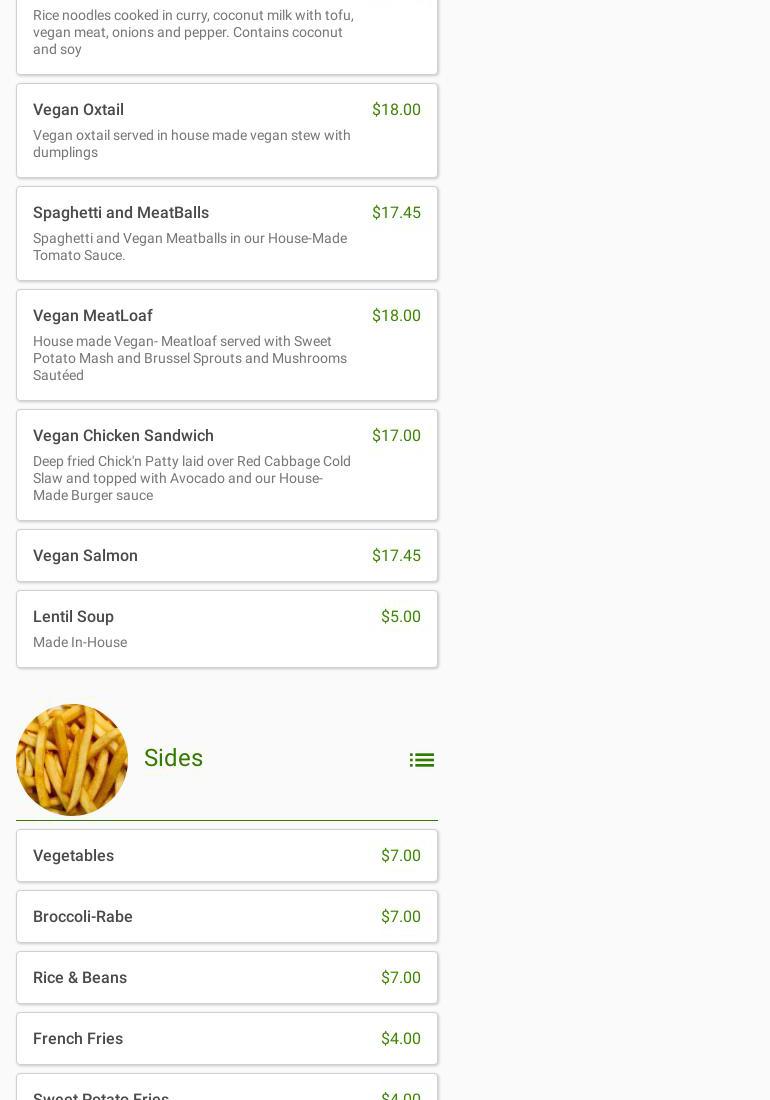
Task: Add Vegan Chicken Sandwich to order
Action: tap(226, 464)
